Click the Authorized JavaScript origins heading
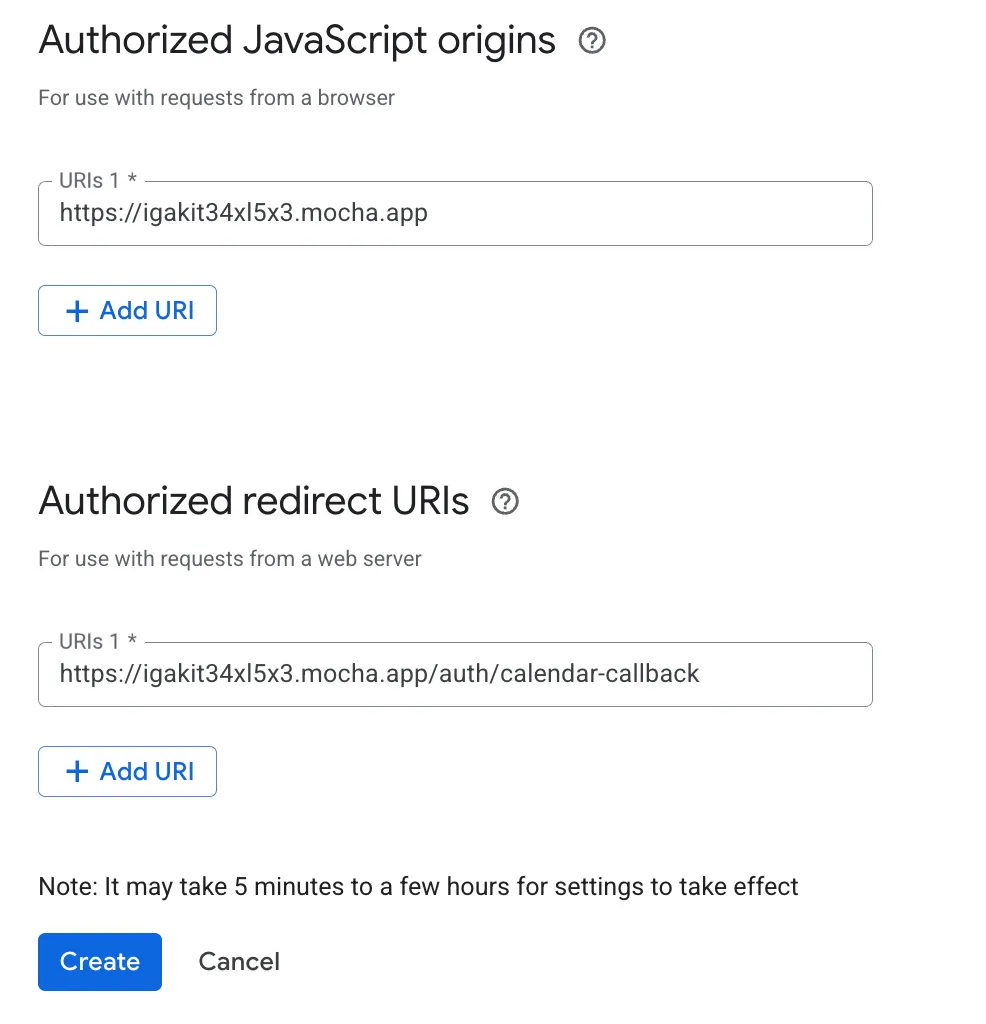This screenshot has height=1024, width=986. [296, 40]
